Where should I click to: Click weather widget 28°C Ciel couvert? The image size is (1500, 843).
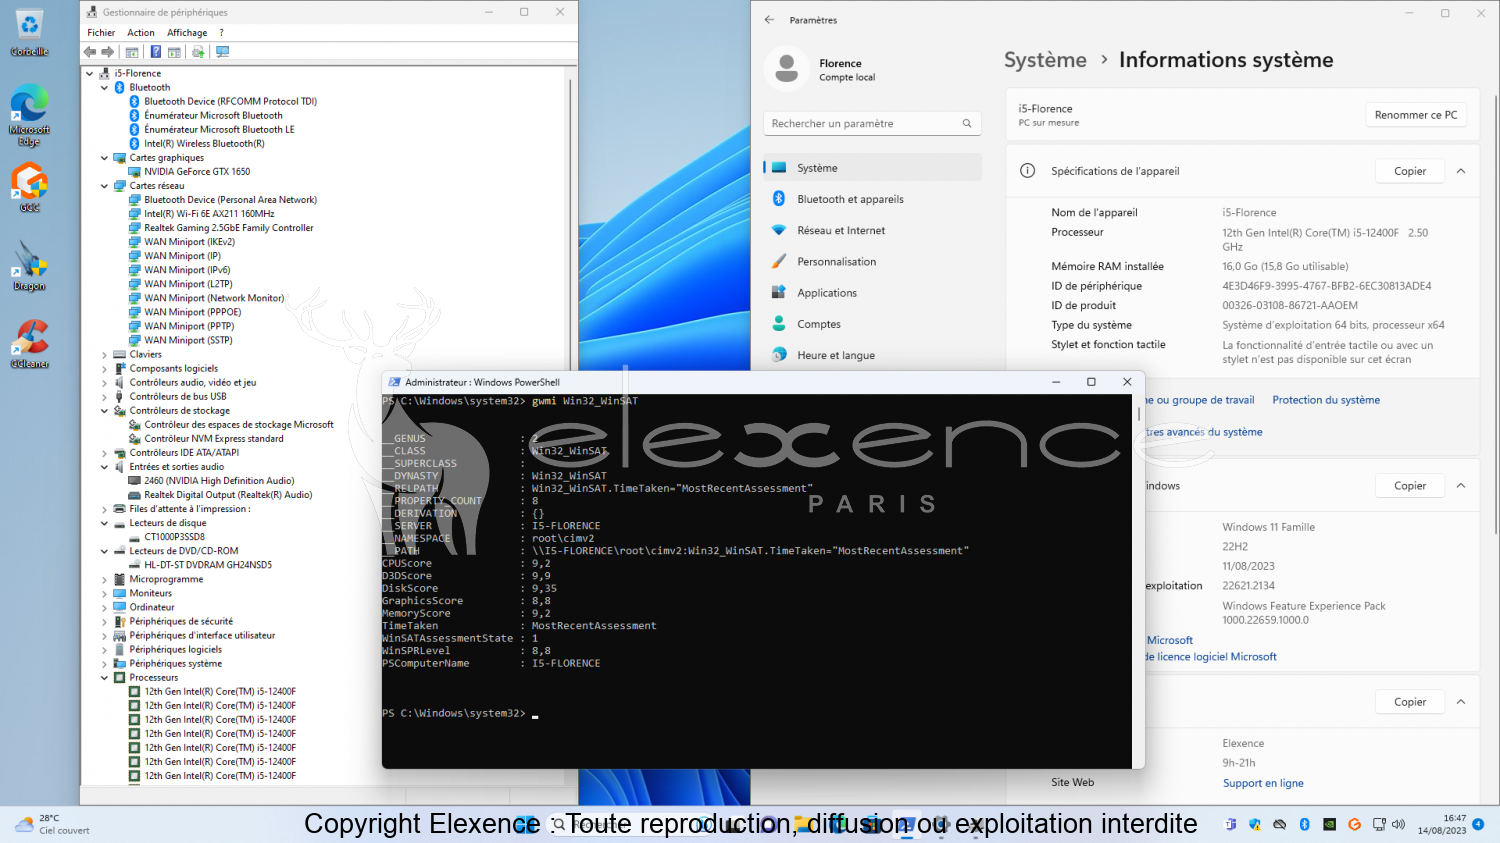tap(53, 825)
